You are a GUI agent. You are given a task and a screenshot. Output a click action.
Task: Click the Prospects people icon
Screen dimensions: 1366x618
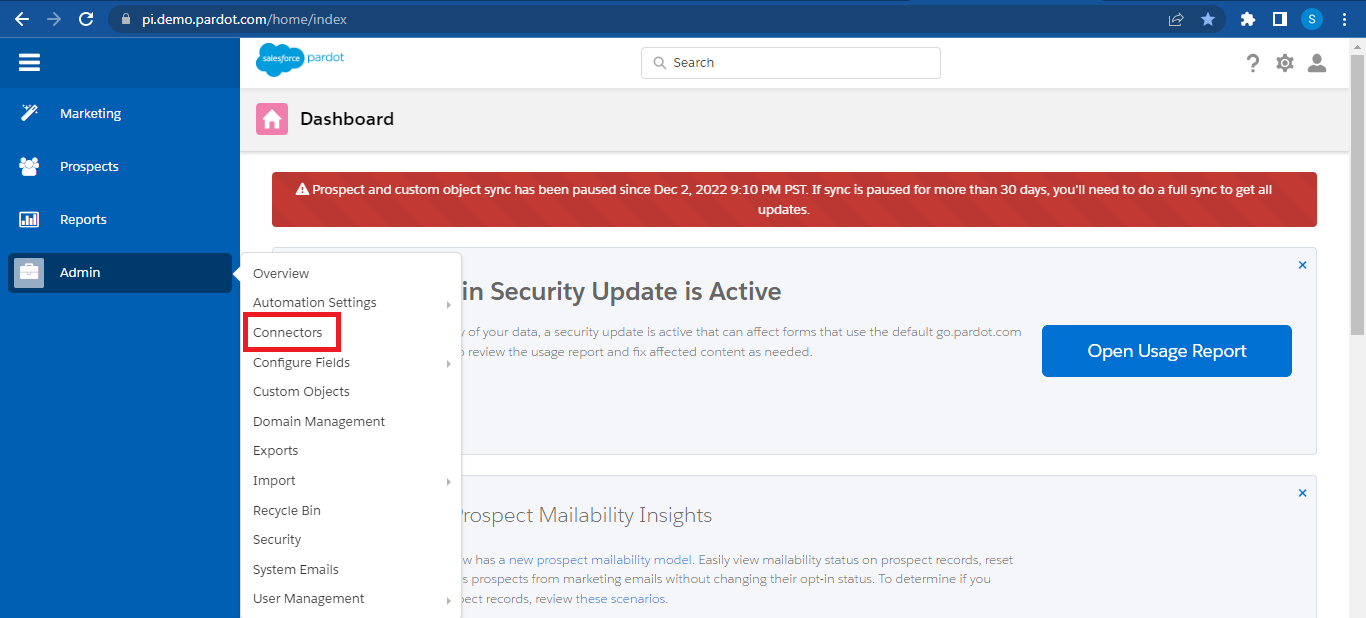click(29, 166)
